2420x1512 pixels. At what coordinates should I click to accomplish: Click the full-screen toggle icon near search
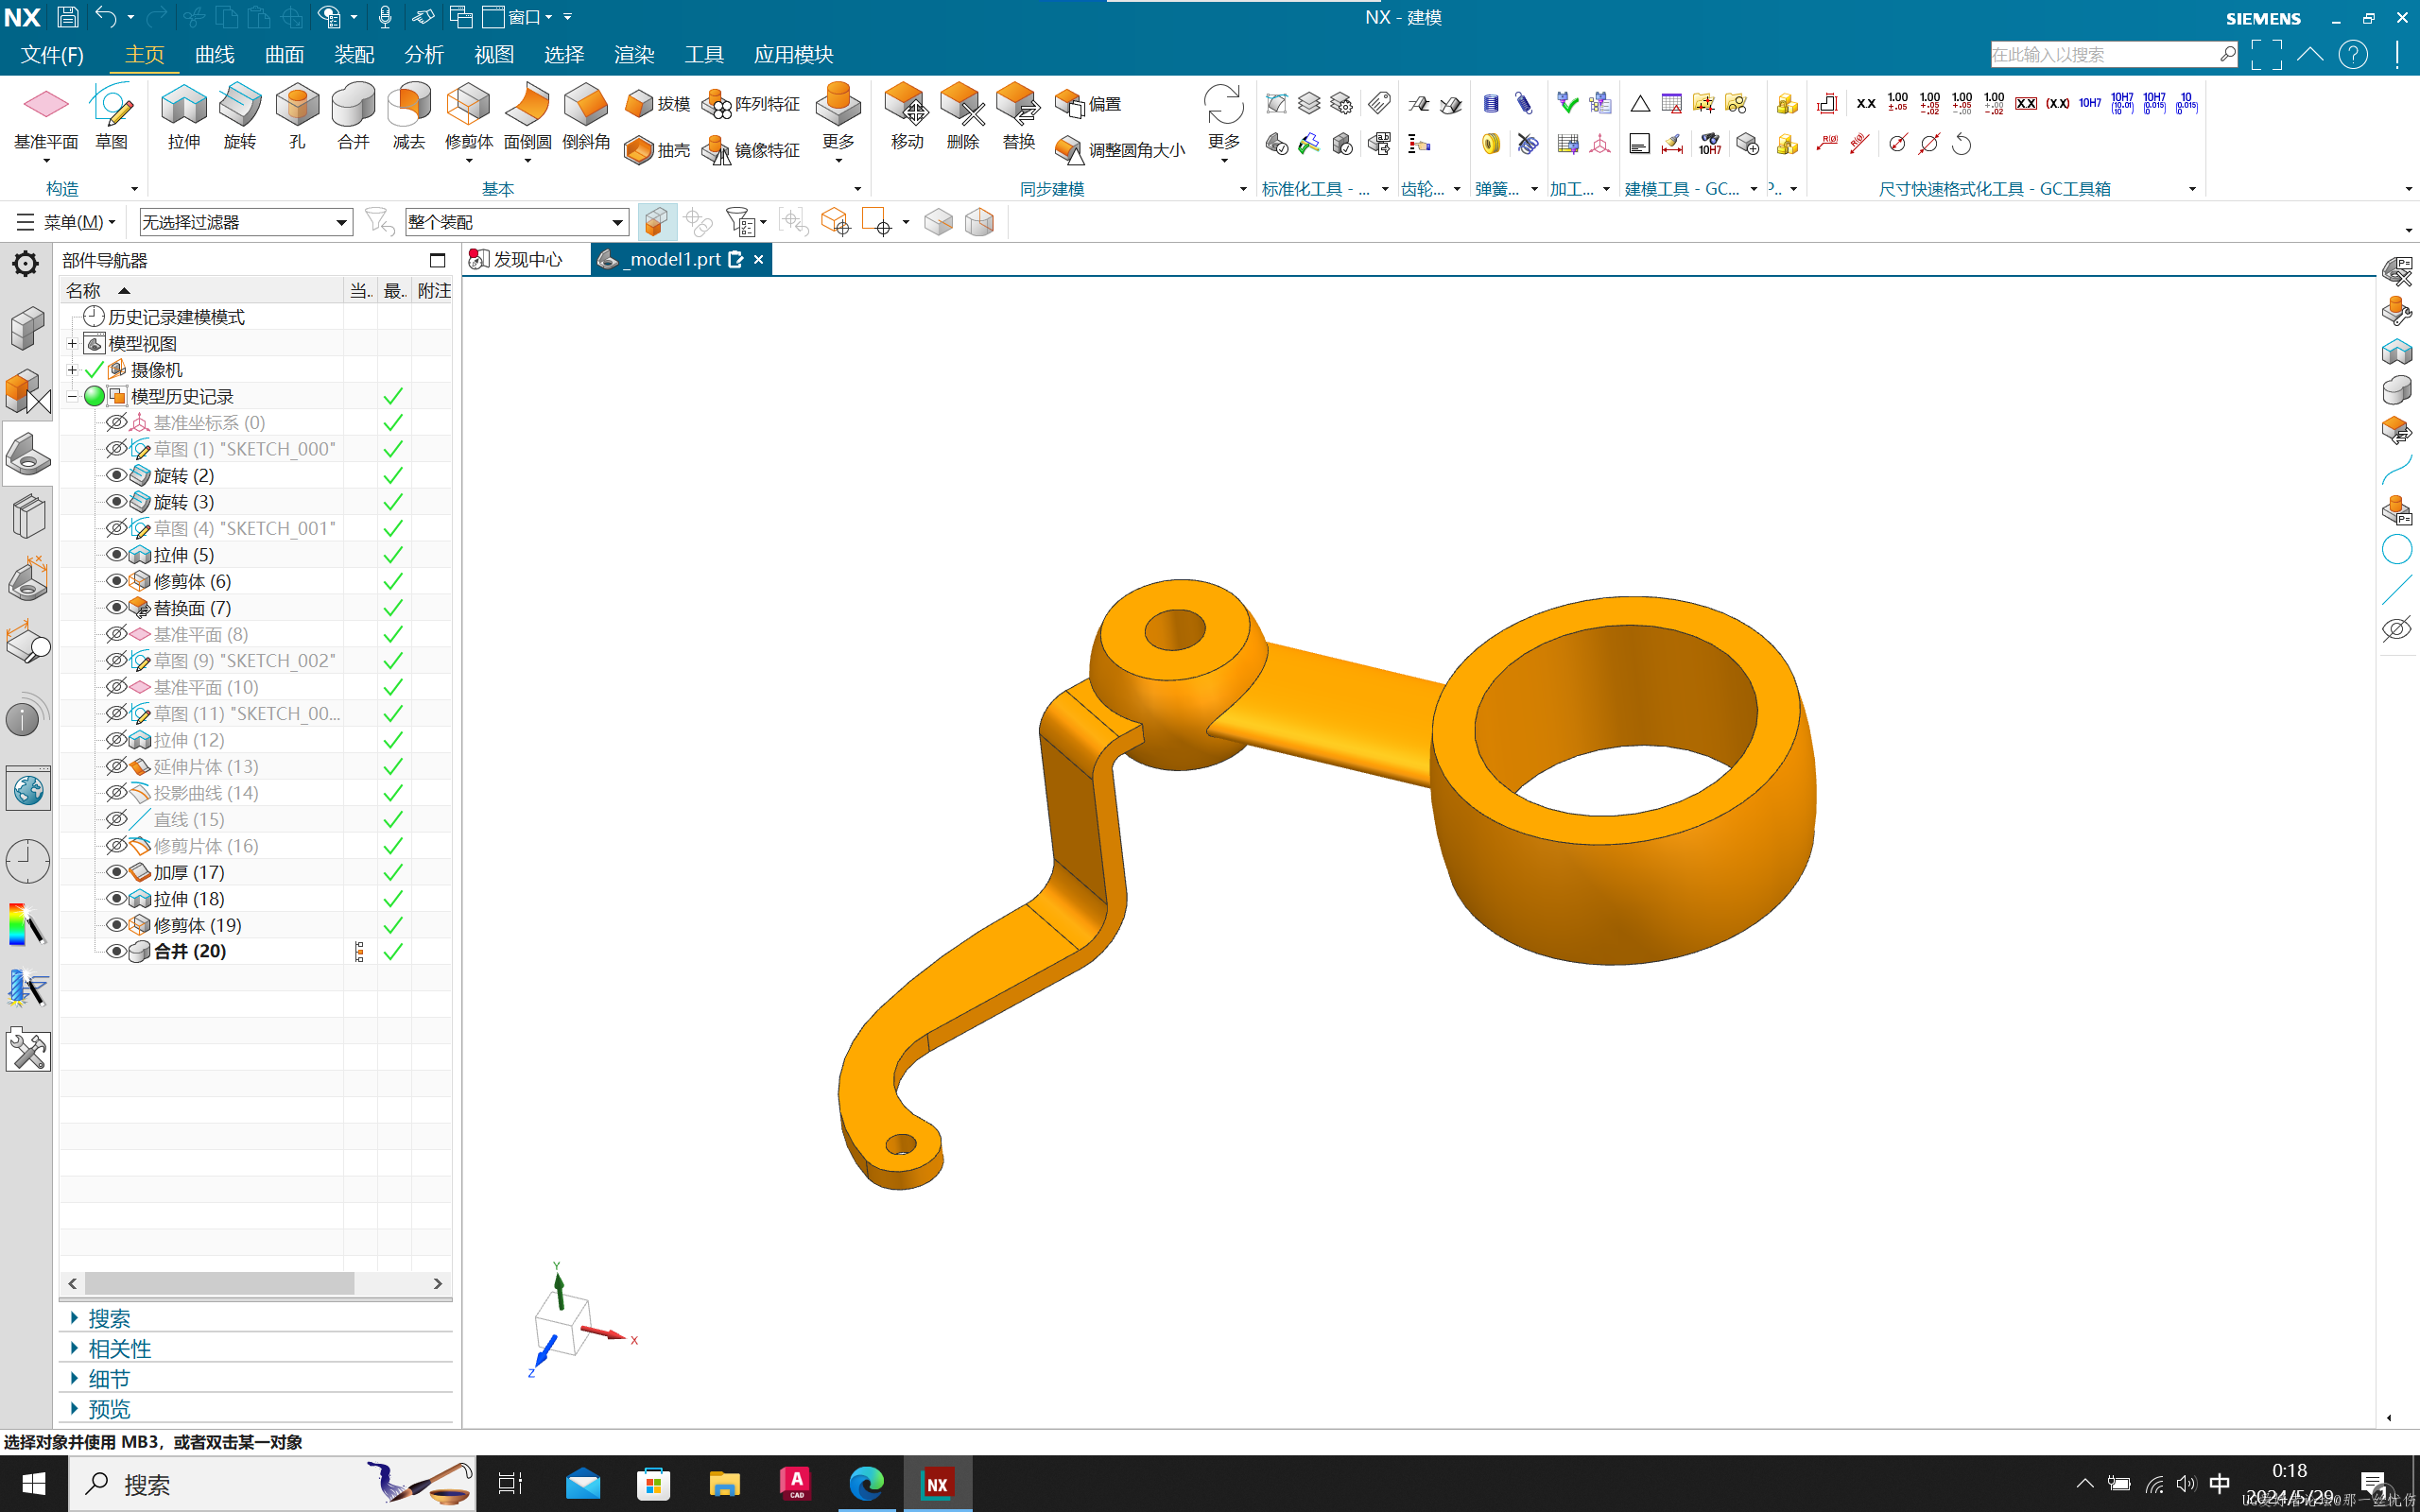click(2266, 54)
